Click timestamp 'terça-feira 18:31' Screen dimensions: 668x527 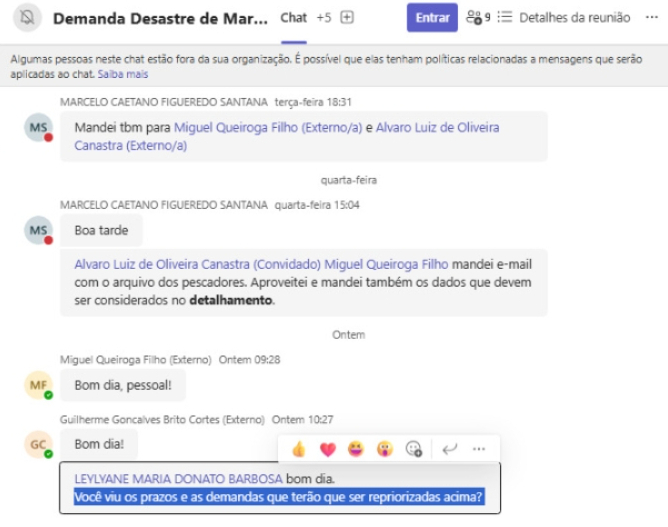tap(313, 102)
